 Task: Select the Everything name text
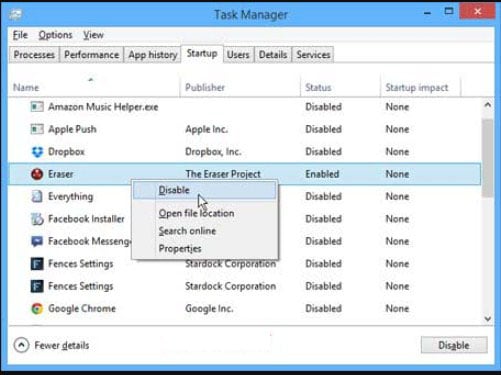(x=71, y=196)
